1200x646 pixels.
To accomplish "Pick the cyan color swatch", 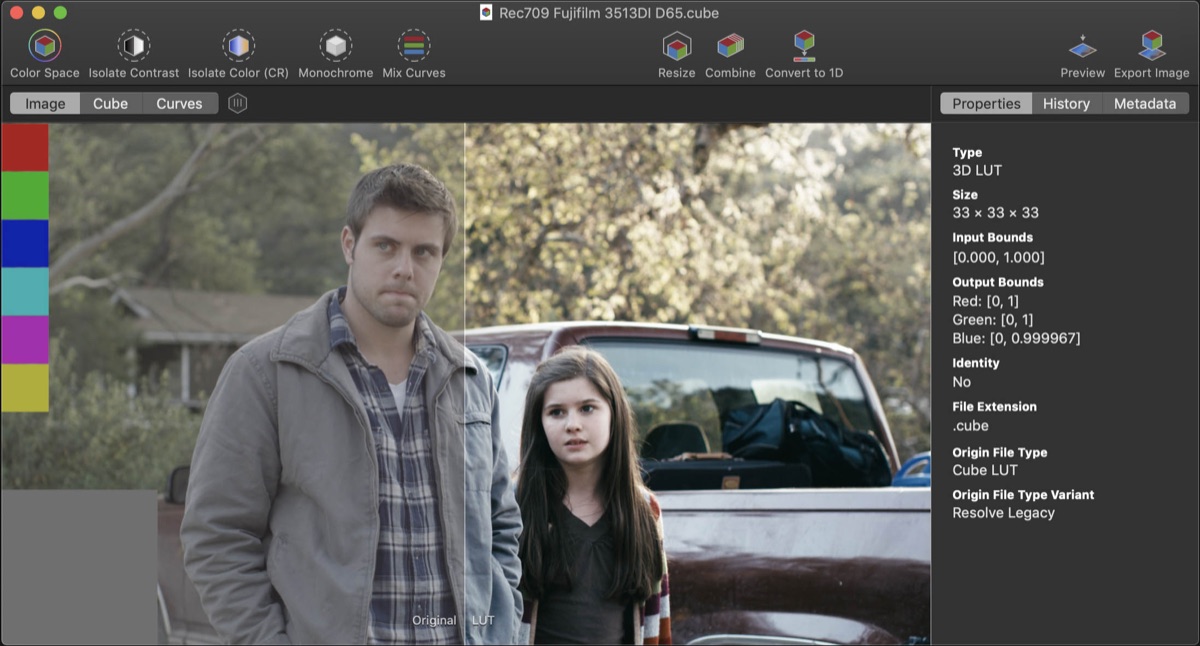I will pyautogui.click(x=25, y=291).
